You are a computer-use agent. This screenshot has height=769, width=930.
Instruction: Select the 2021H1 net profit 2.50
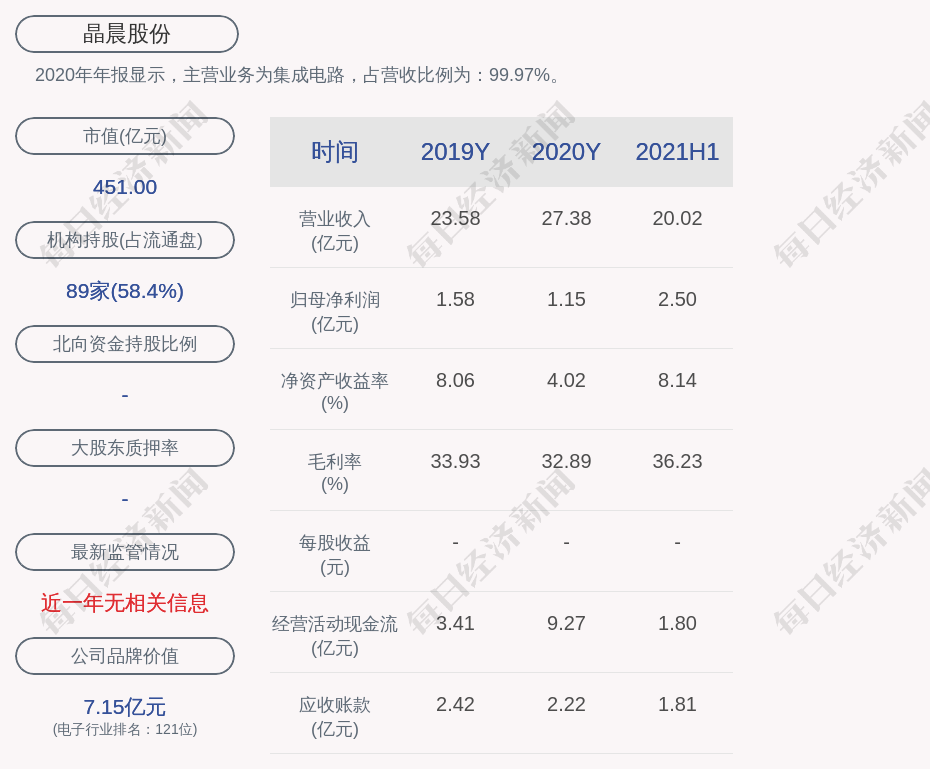(x=677, y=299)
